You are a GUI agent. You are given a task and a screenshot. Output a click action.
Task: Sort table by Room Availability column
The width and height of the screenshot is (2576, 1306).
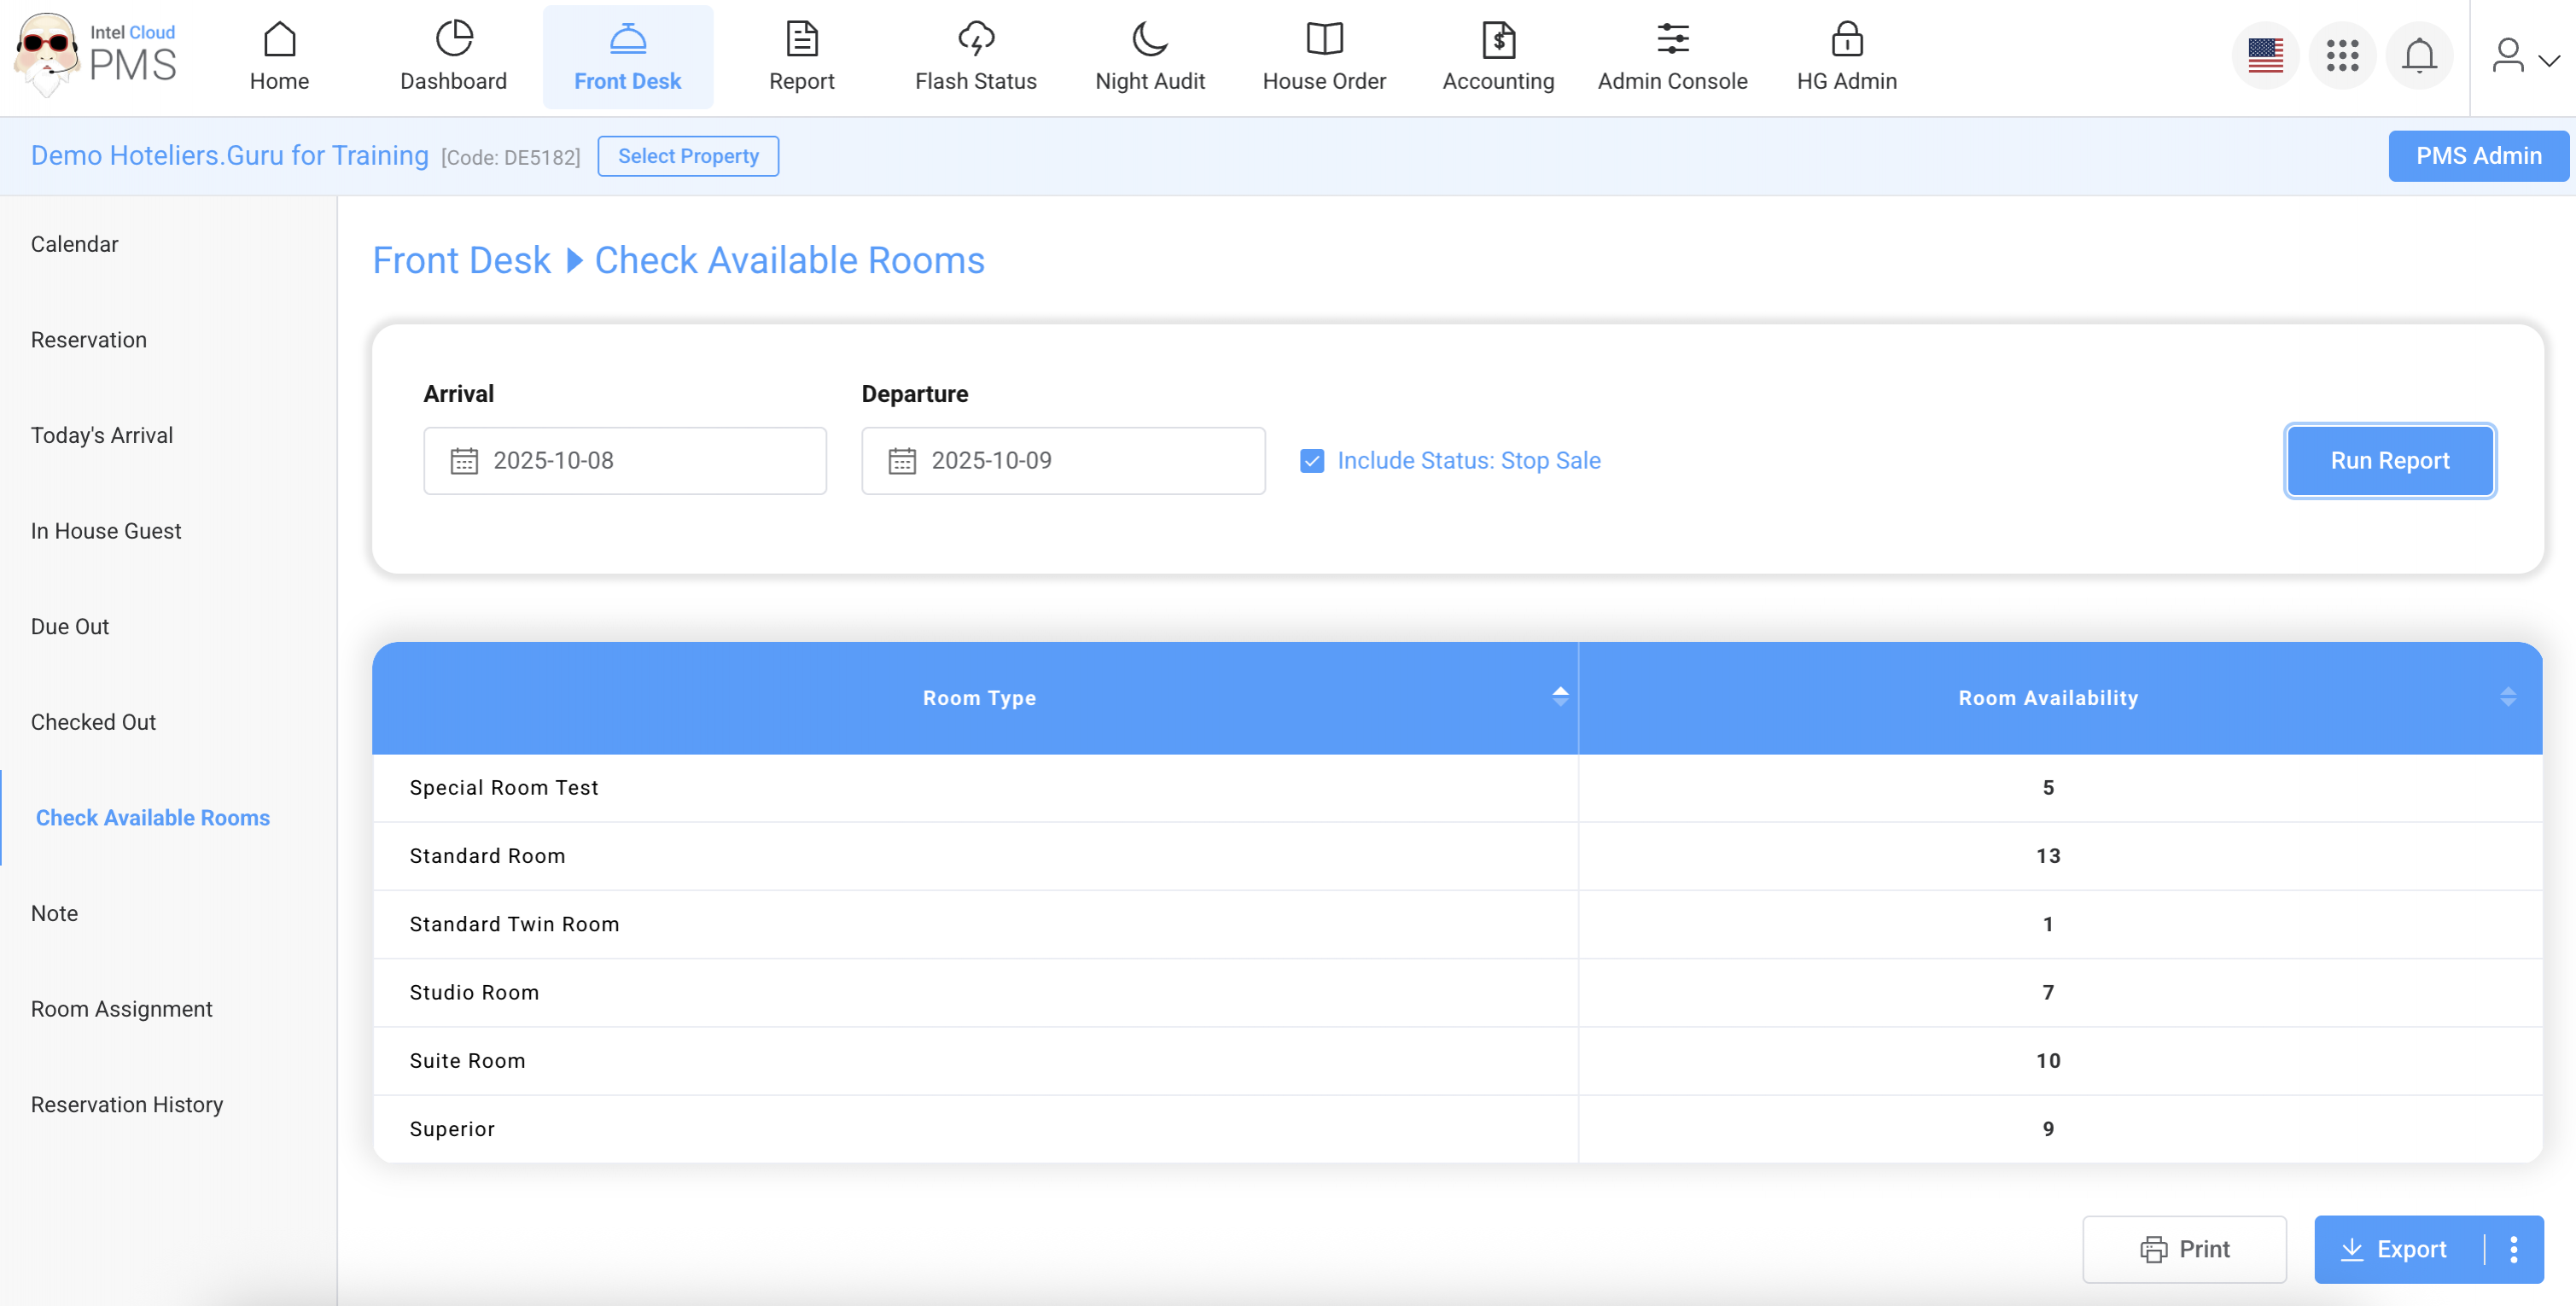pyautogui.click(x=2506, y=697)
